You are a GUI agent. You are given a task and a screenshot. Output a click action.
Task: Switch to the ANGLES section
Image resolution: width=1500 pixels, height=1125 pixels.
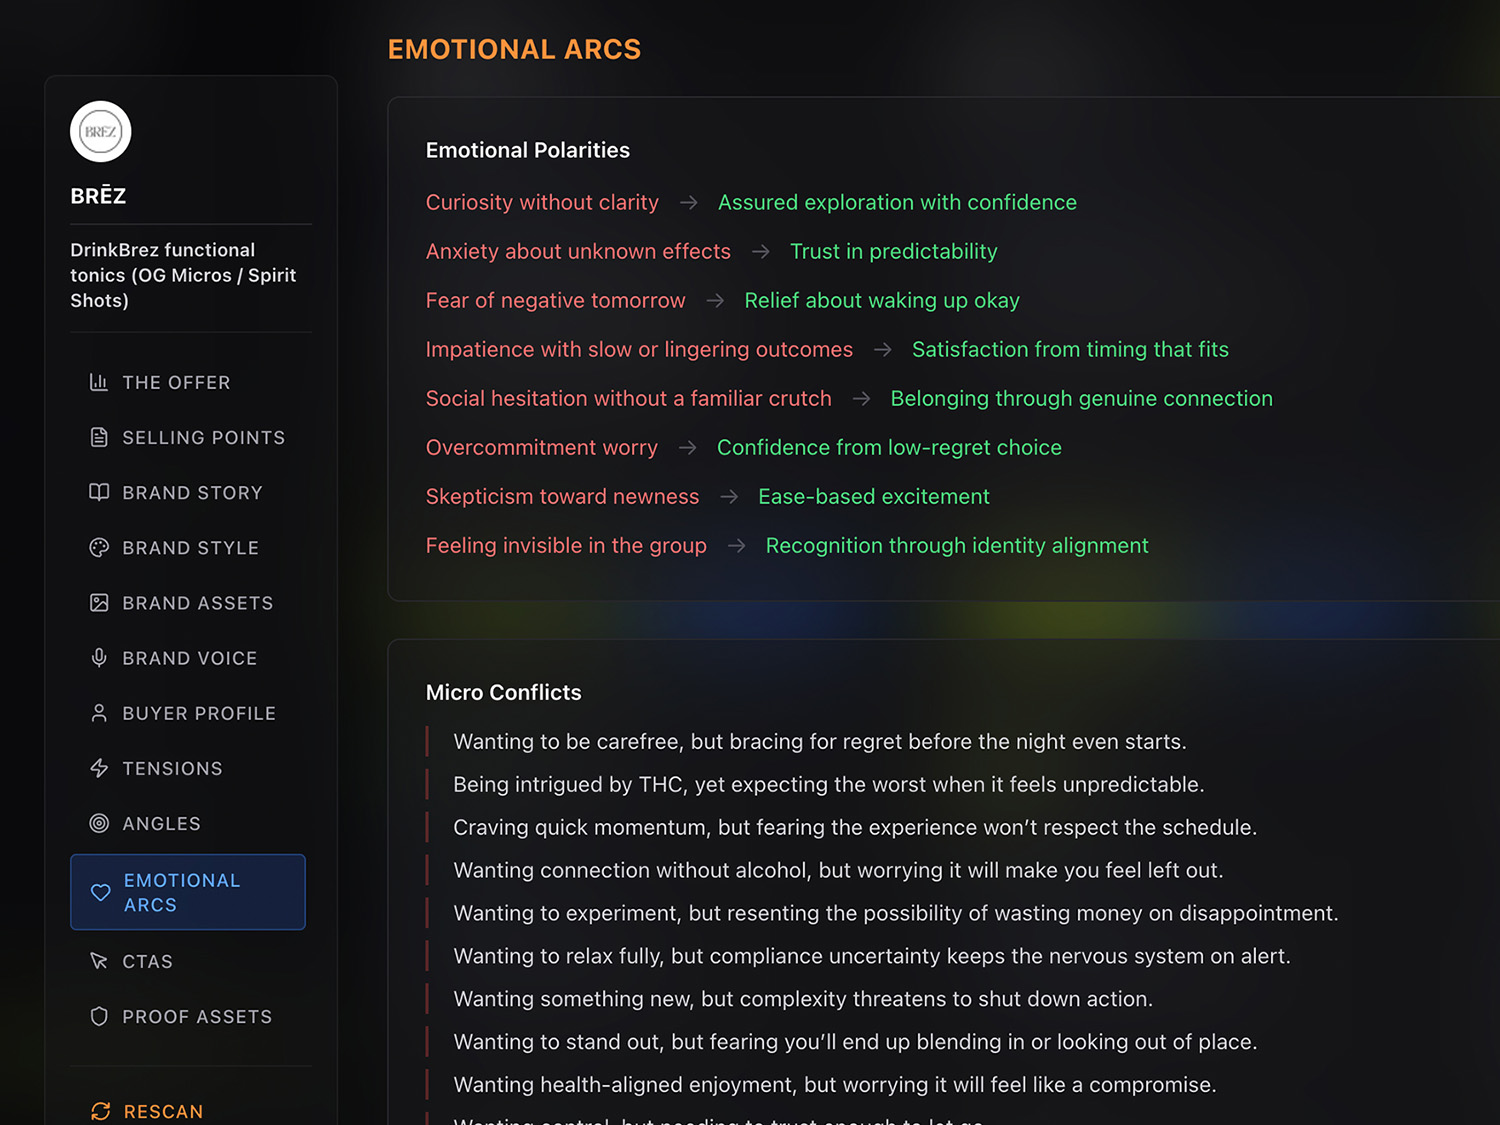coord(161,823)
